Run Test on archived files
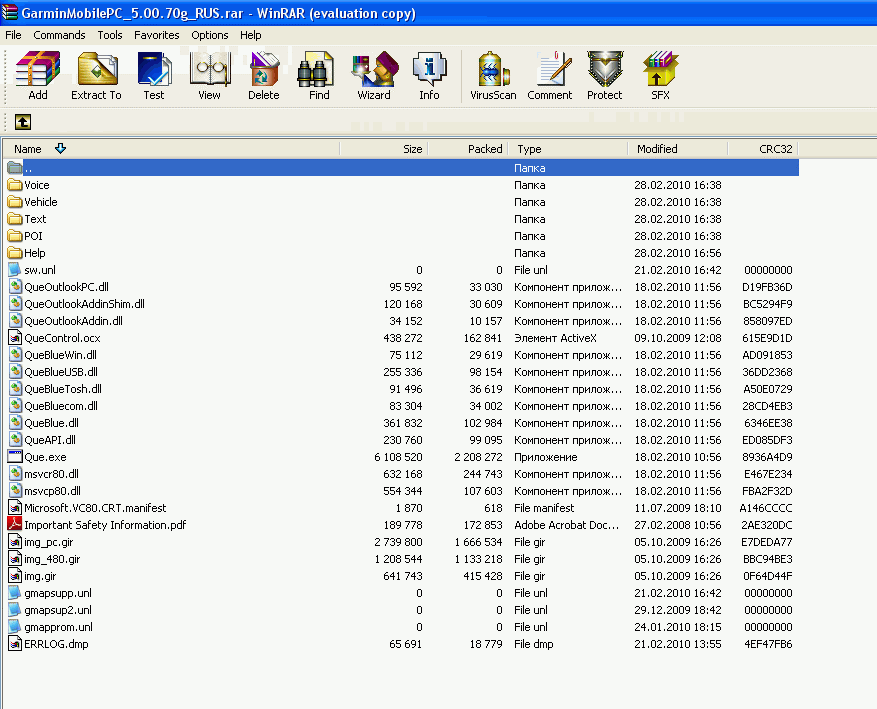877x709 pixels. (154, 76)
